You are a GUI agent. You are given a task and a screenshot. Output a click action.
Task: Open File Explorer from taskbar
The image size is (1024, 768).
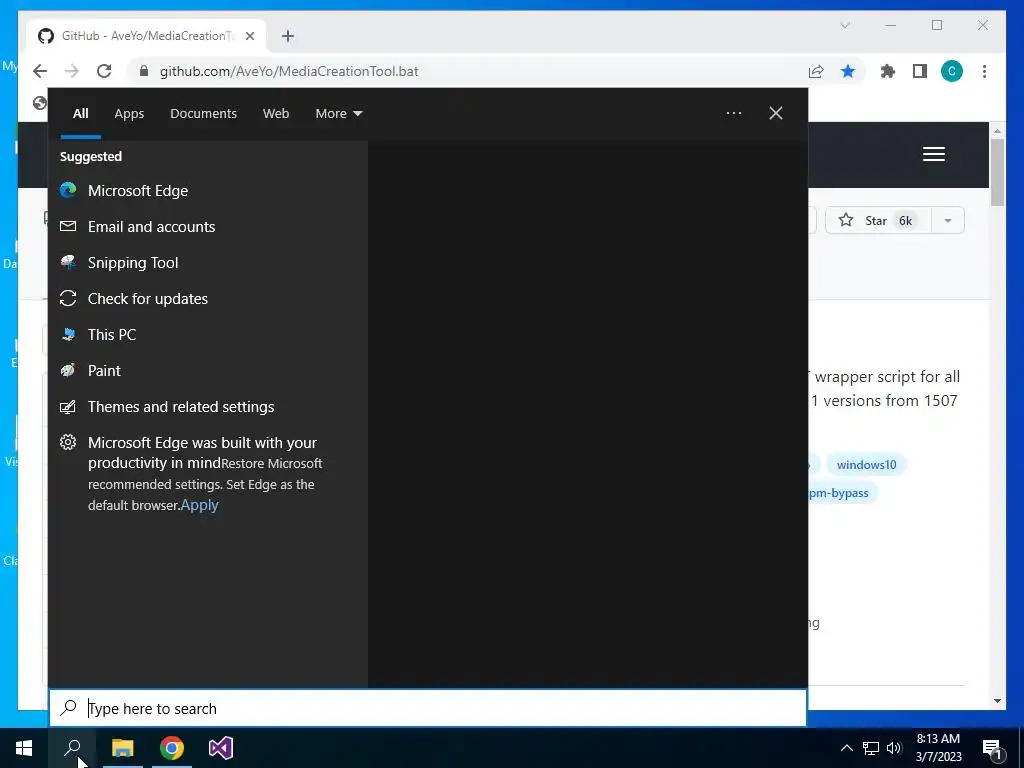tap(122, 748)
